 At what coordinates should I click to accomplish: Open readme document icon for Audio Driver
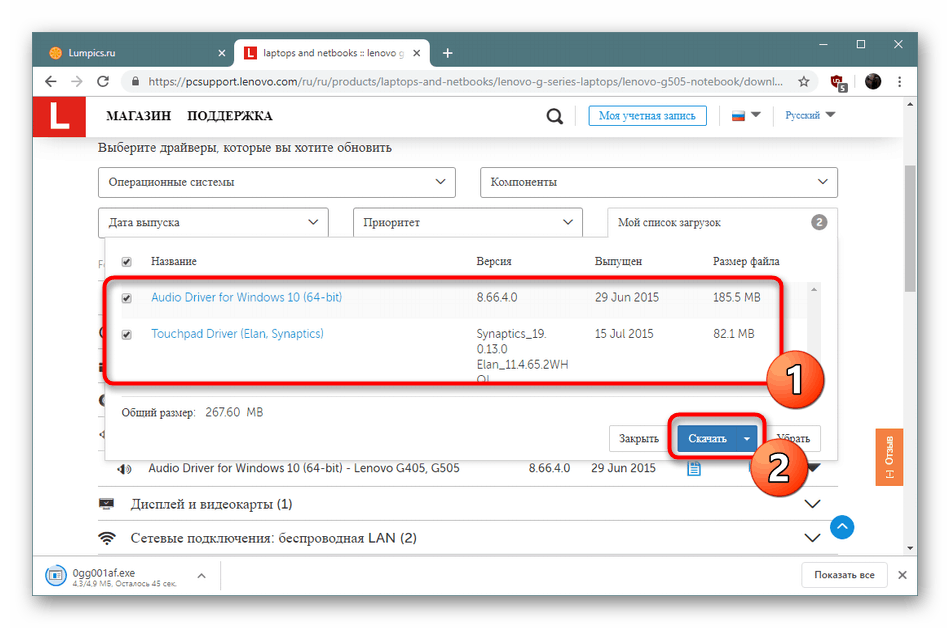pos(694,469)
